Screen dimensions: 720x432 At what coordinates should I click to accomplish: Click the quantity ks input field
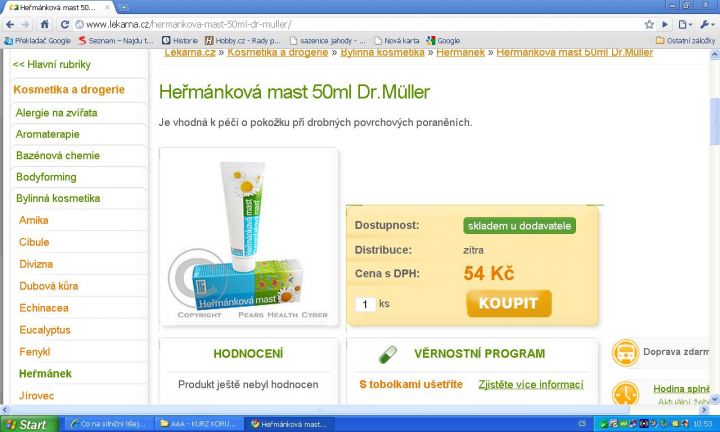pos(365,304)
